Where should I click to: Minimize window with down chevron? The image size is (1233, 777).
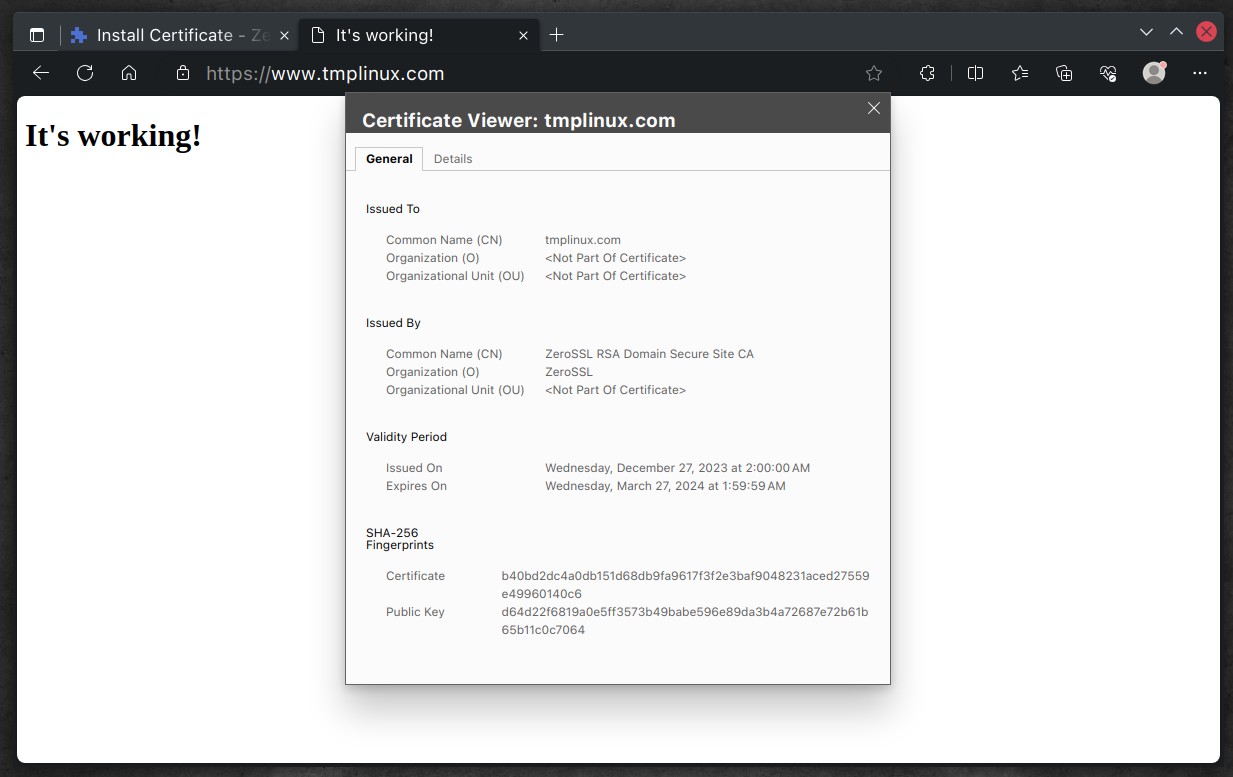1147,32
